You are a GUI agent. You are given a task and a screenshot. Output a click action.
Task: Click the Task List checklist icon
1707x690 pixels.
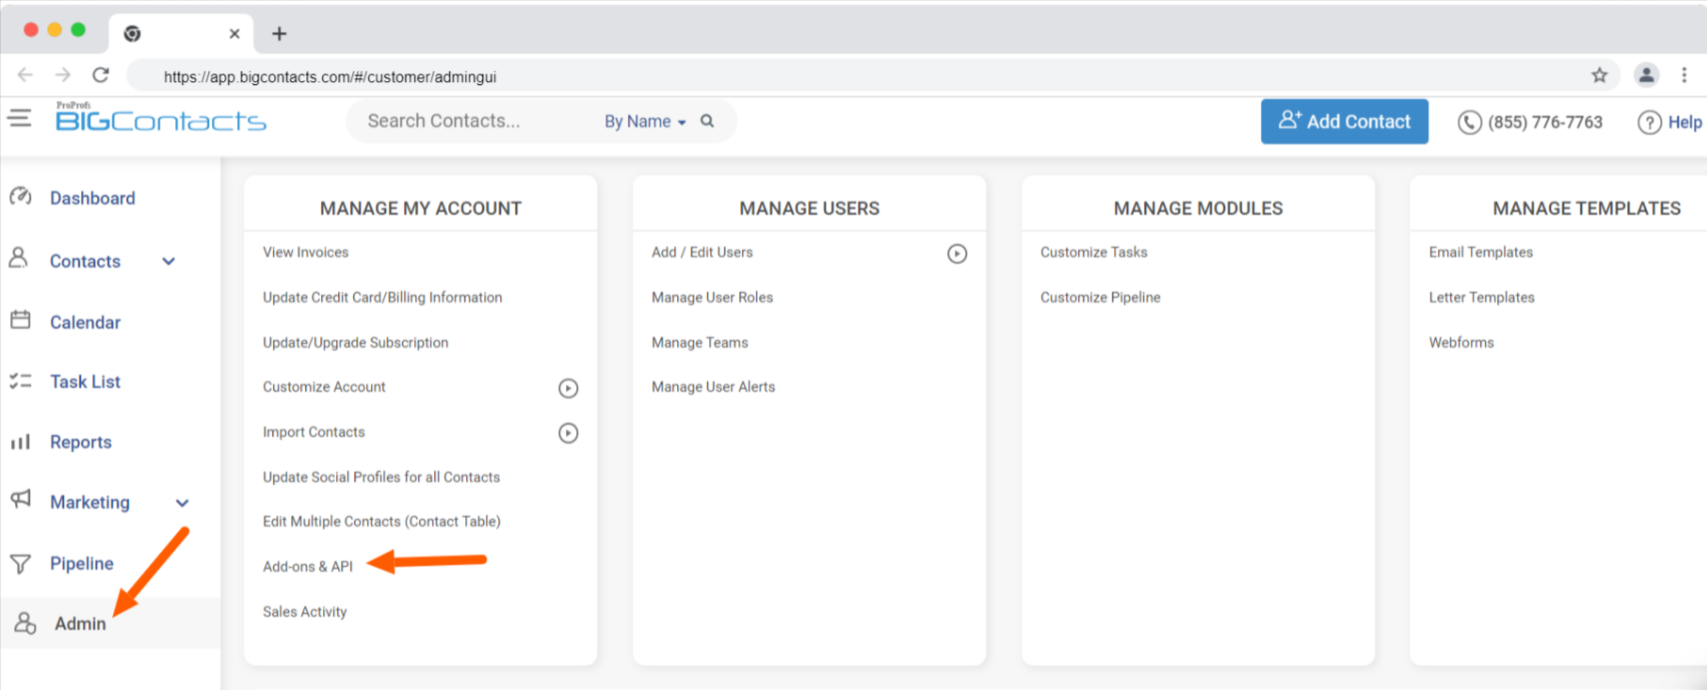20,381
